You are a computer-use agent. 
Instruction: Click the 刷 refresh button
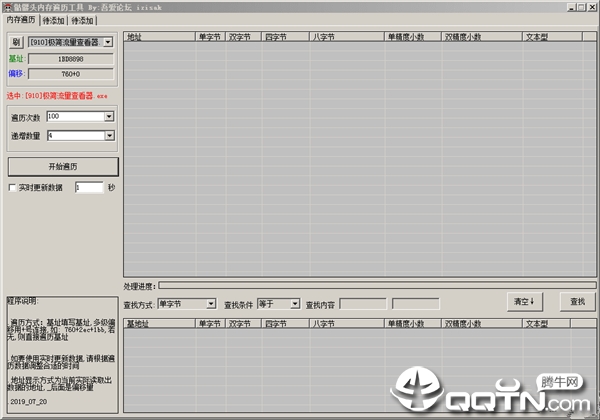(x=16, y=42)
